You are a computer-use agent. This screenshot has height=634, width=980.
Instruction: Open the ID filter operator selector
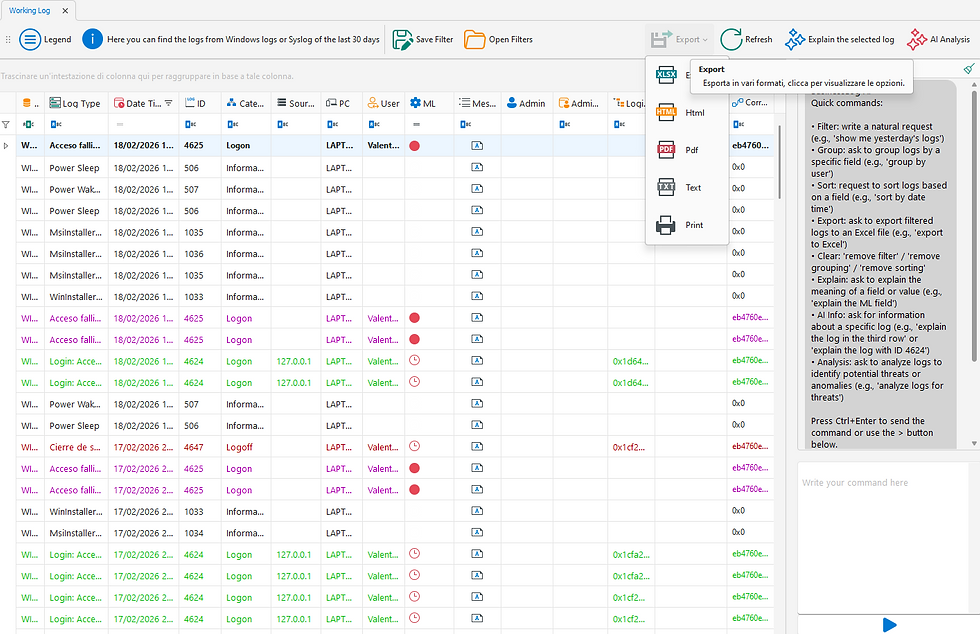(191, 124)
